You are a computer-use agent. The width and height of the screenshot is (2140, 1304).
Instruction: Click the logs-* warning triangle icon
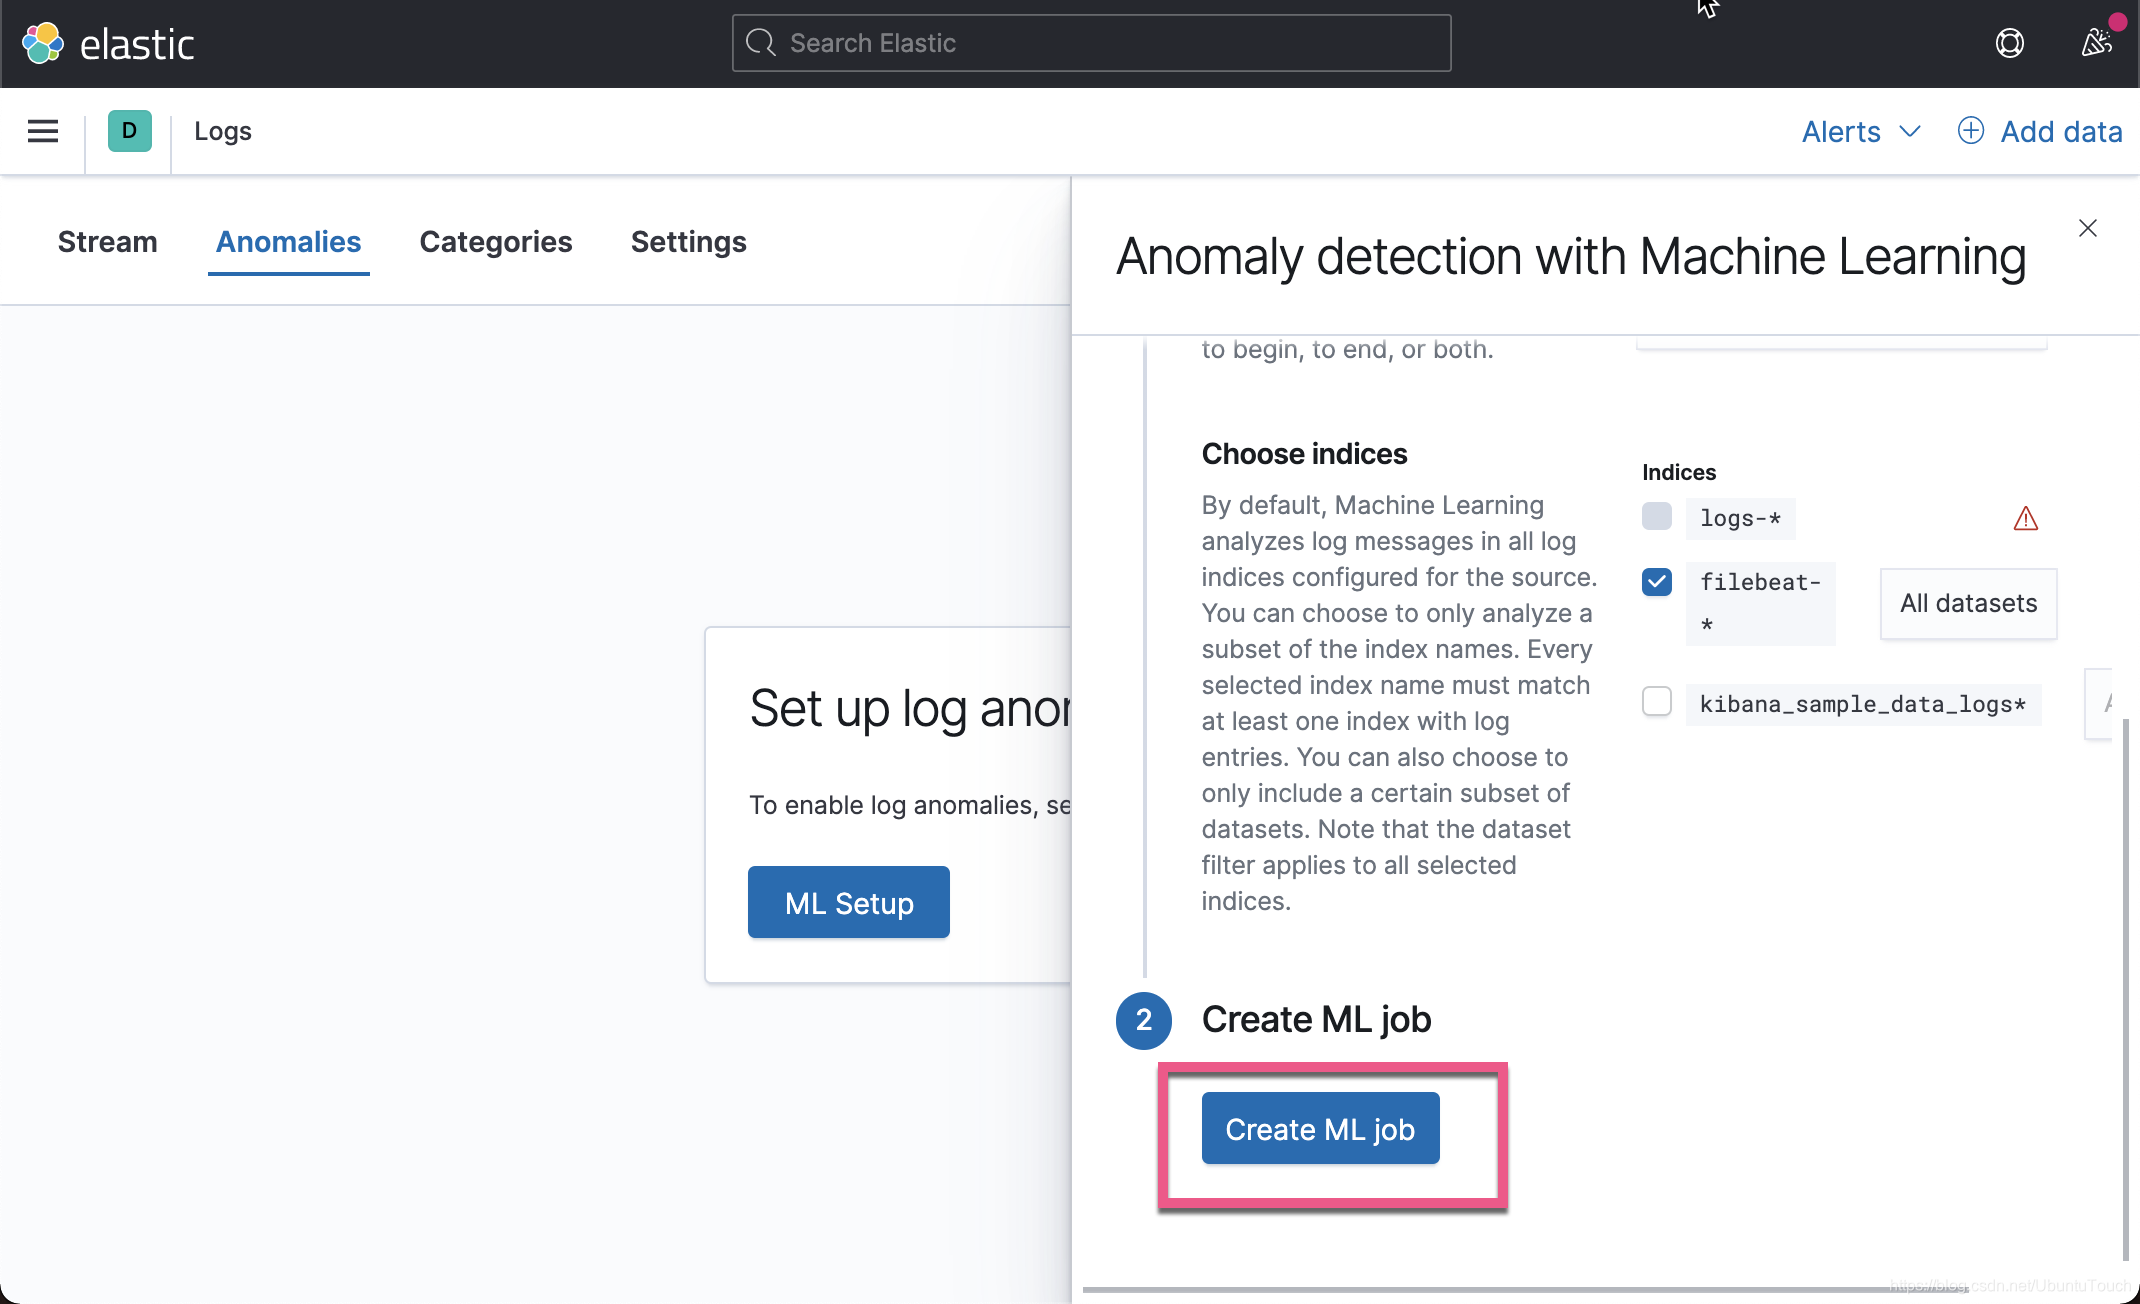(x=2025, y=518)
